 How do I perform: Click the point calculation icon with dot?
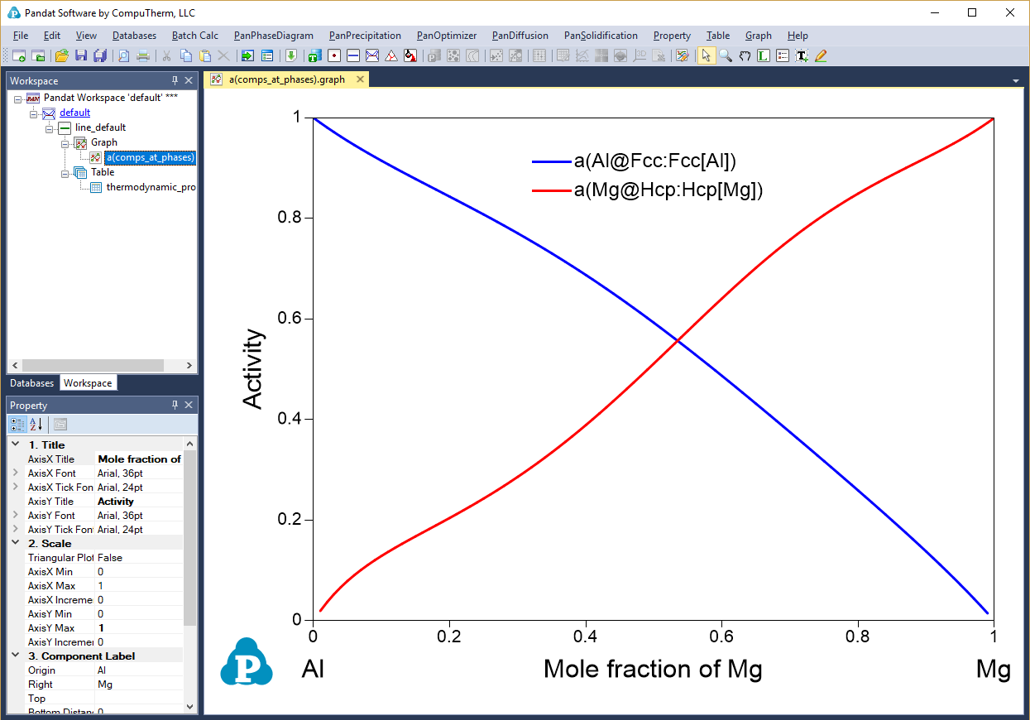[334, 56]
